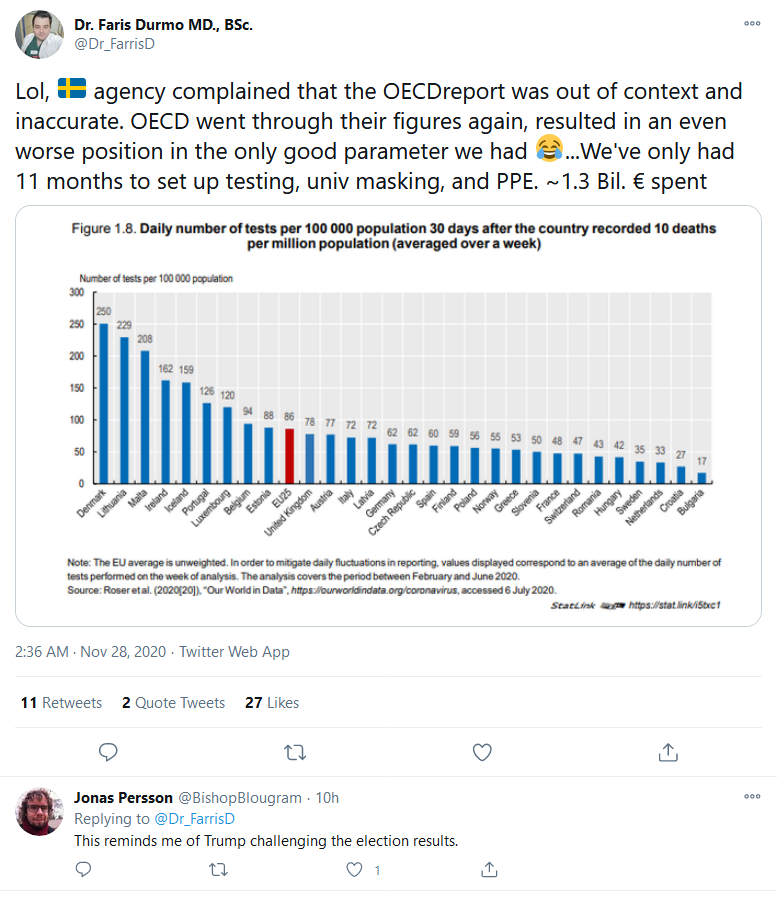Like Jonas Persson's reply
This screenshot has width=777, height=910.
pos(353,870)
